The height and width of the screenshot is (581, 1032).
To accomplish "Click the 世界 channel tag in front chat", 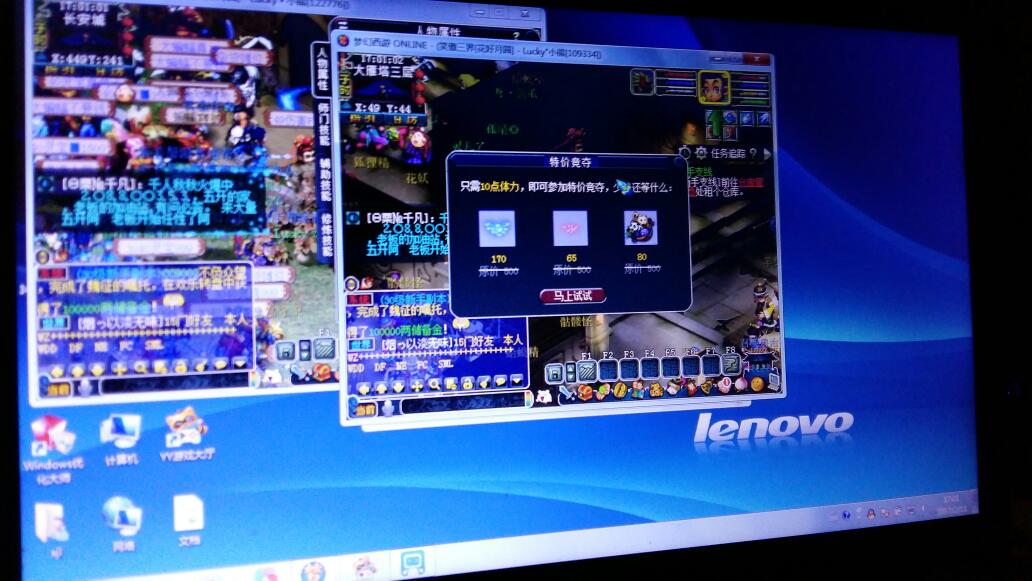I will [x=361, y=345].
